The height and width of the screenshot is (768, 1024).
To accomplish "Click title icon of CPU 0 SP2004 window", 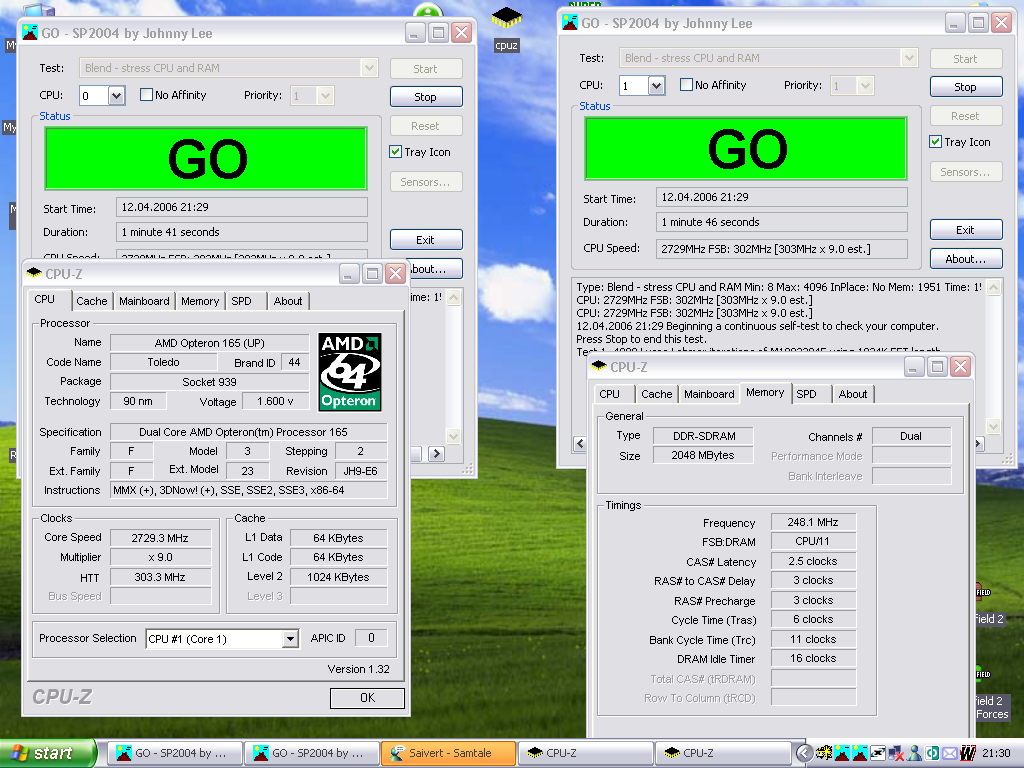I will click(30, 33).
